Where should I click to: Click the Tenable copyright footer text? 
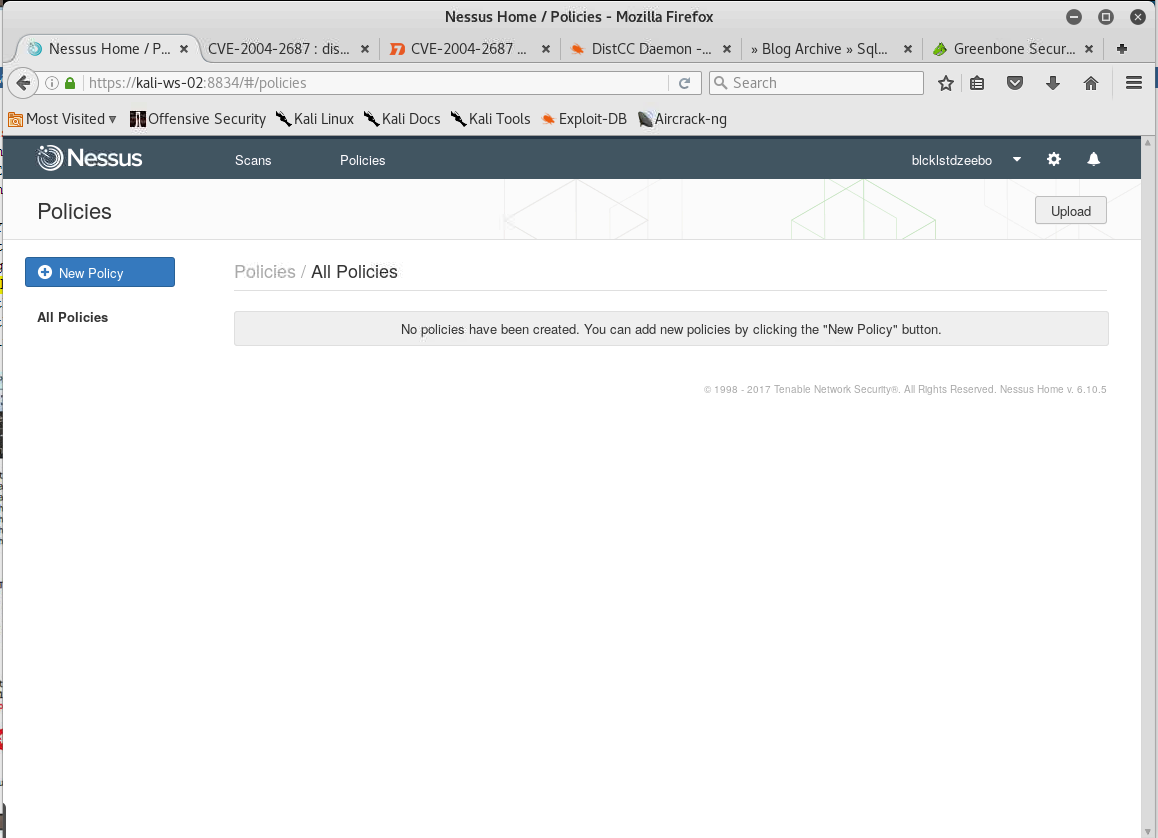[x=905, y=389]
